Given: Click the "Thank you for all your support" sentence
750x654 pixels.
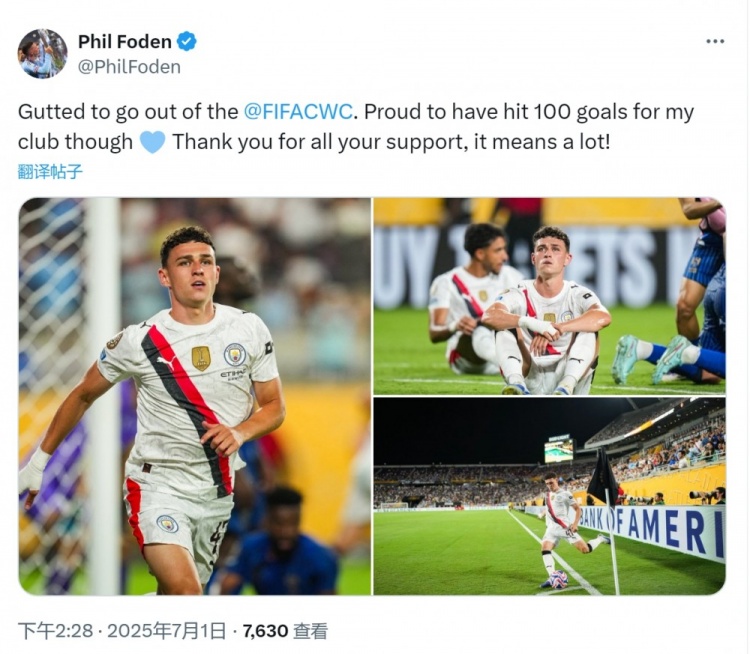Looking at the screenshot, I should coord(316,142).
